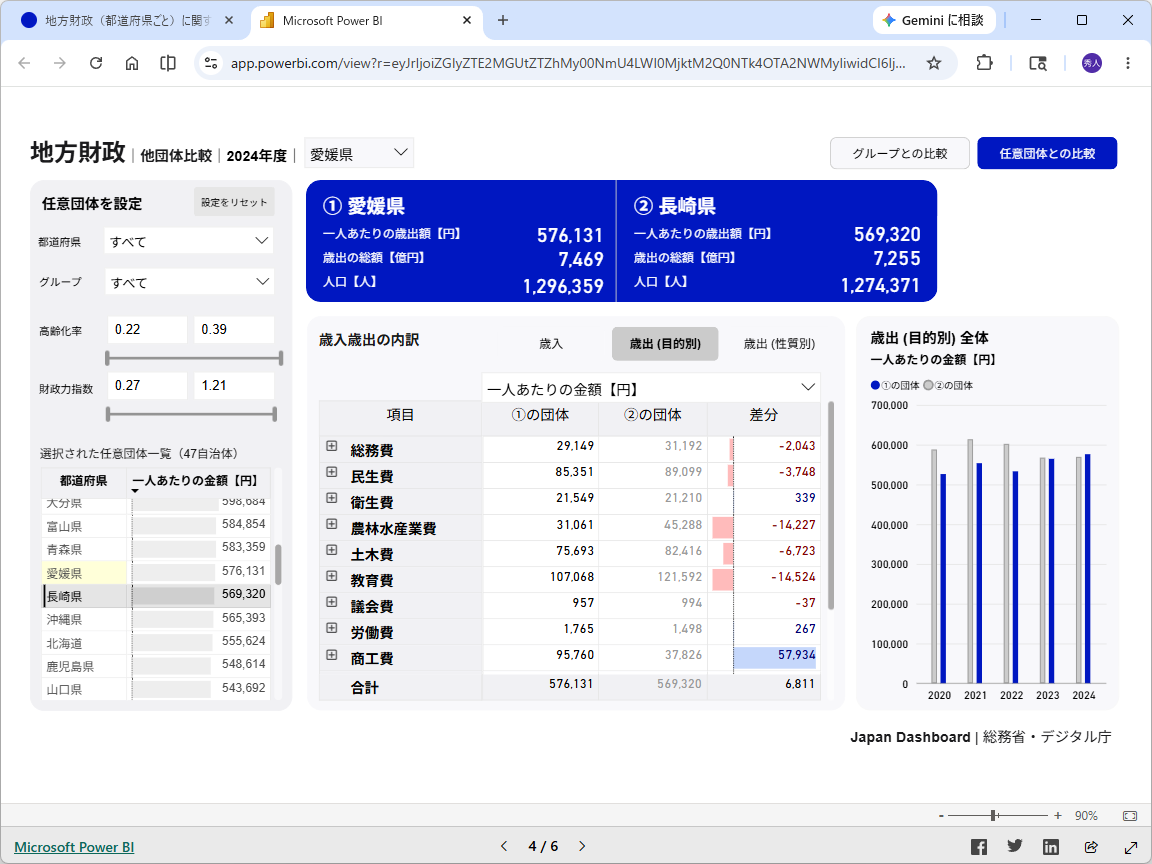Expand the 商工費 row
This screenshot has height=864, width=1152.
[331, 655]
